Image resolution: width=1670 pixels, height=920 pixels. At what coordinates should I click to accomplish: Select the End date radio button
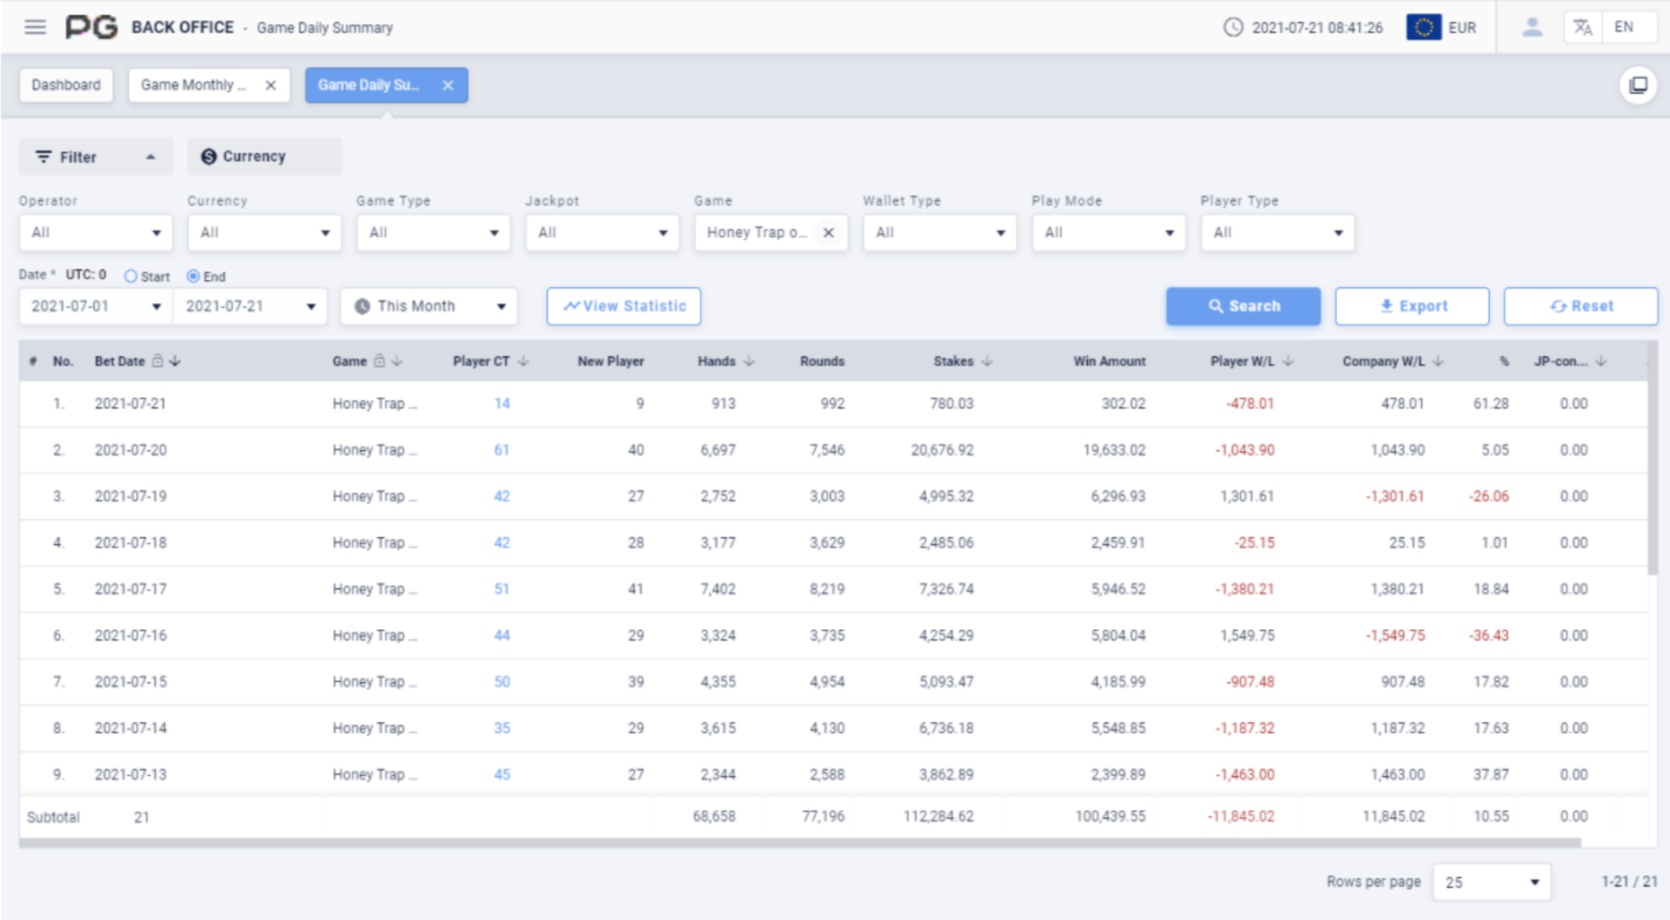(x=193, y=276)
